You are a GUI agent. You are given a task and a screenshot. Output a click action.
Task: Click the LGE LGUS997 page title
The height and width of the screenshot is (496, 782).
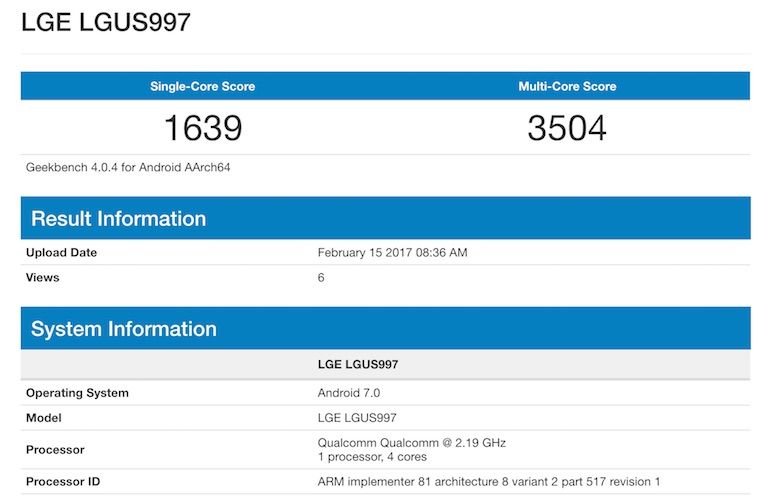point(106,22)
